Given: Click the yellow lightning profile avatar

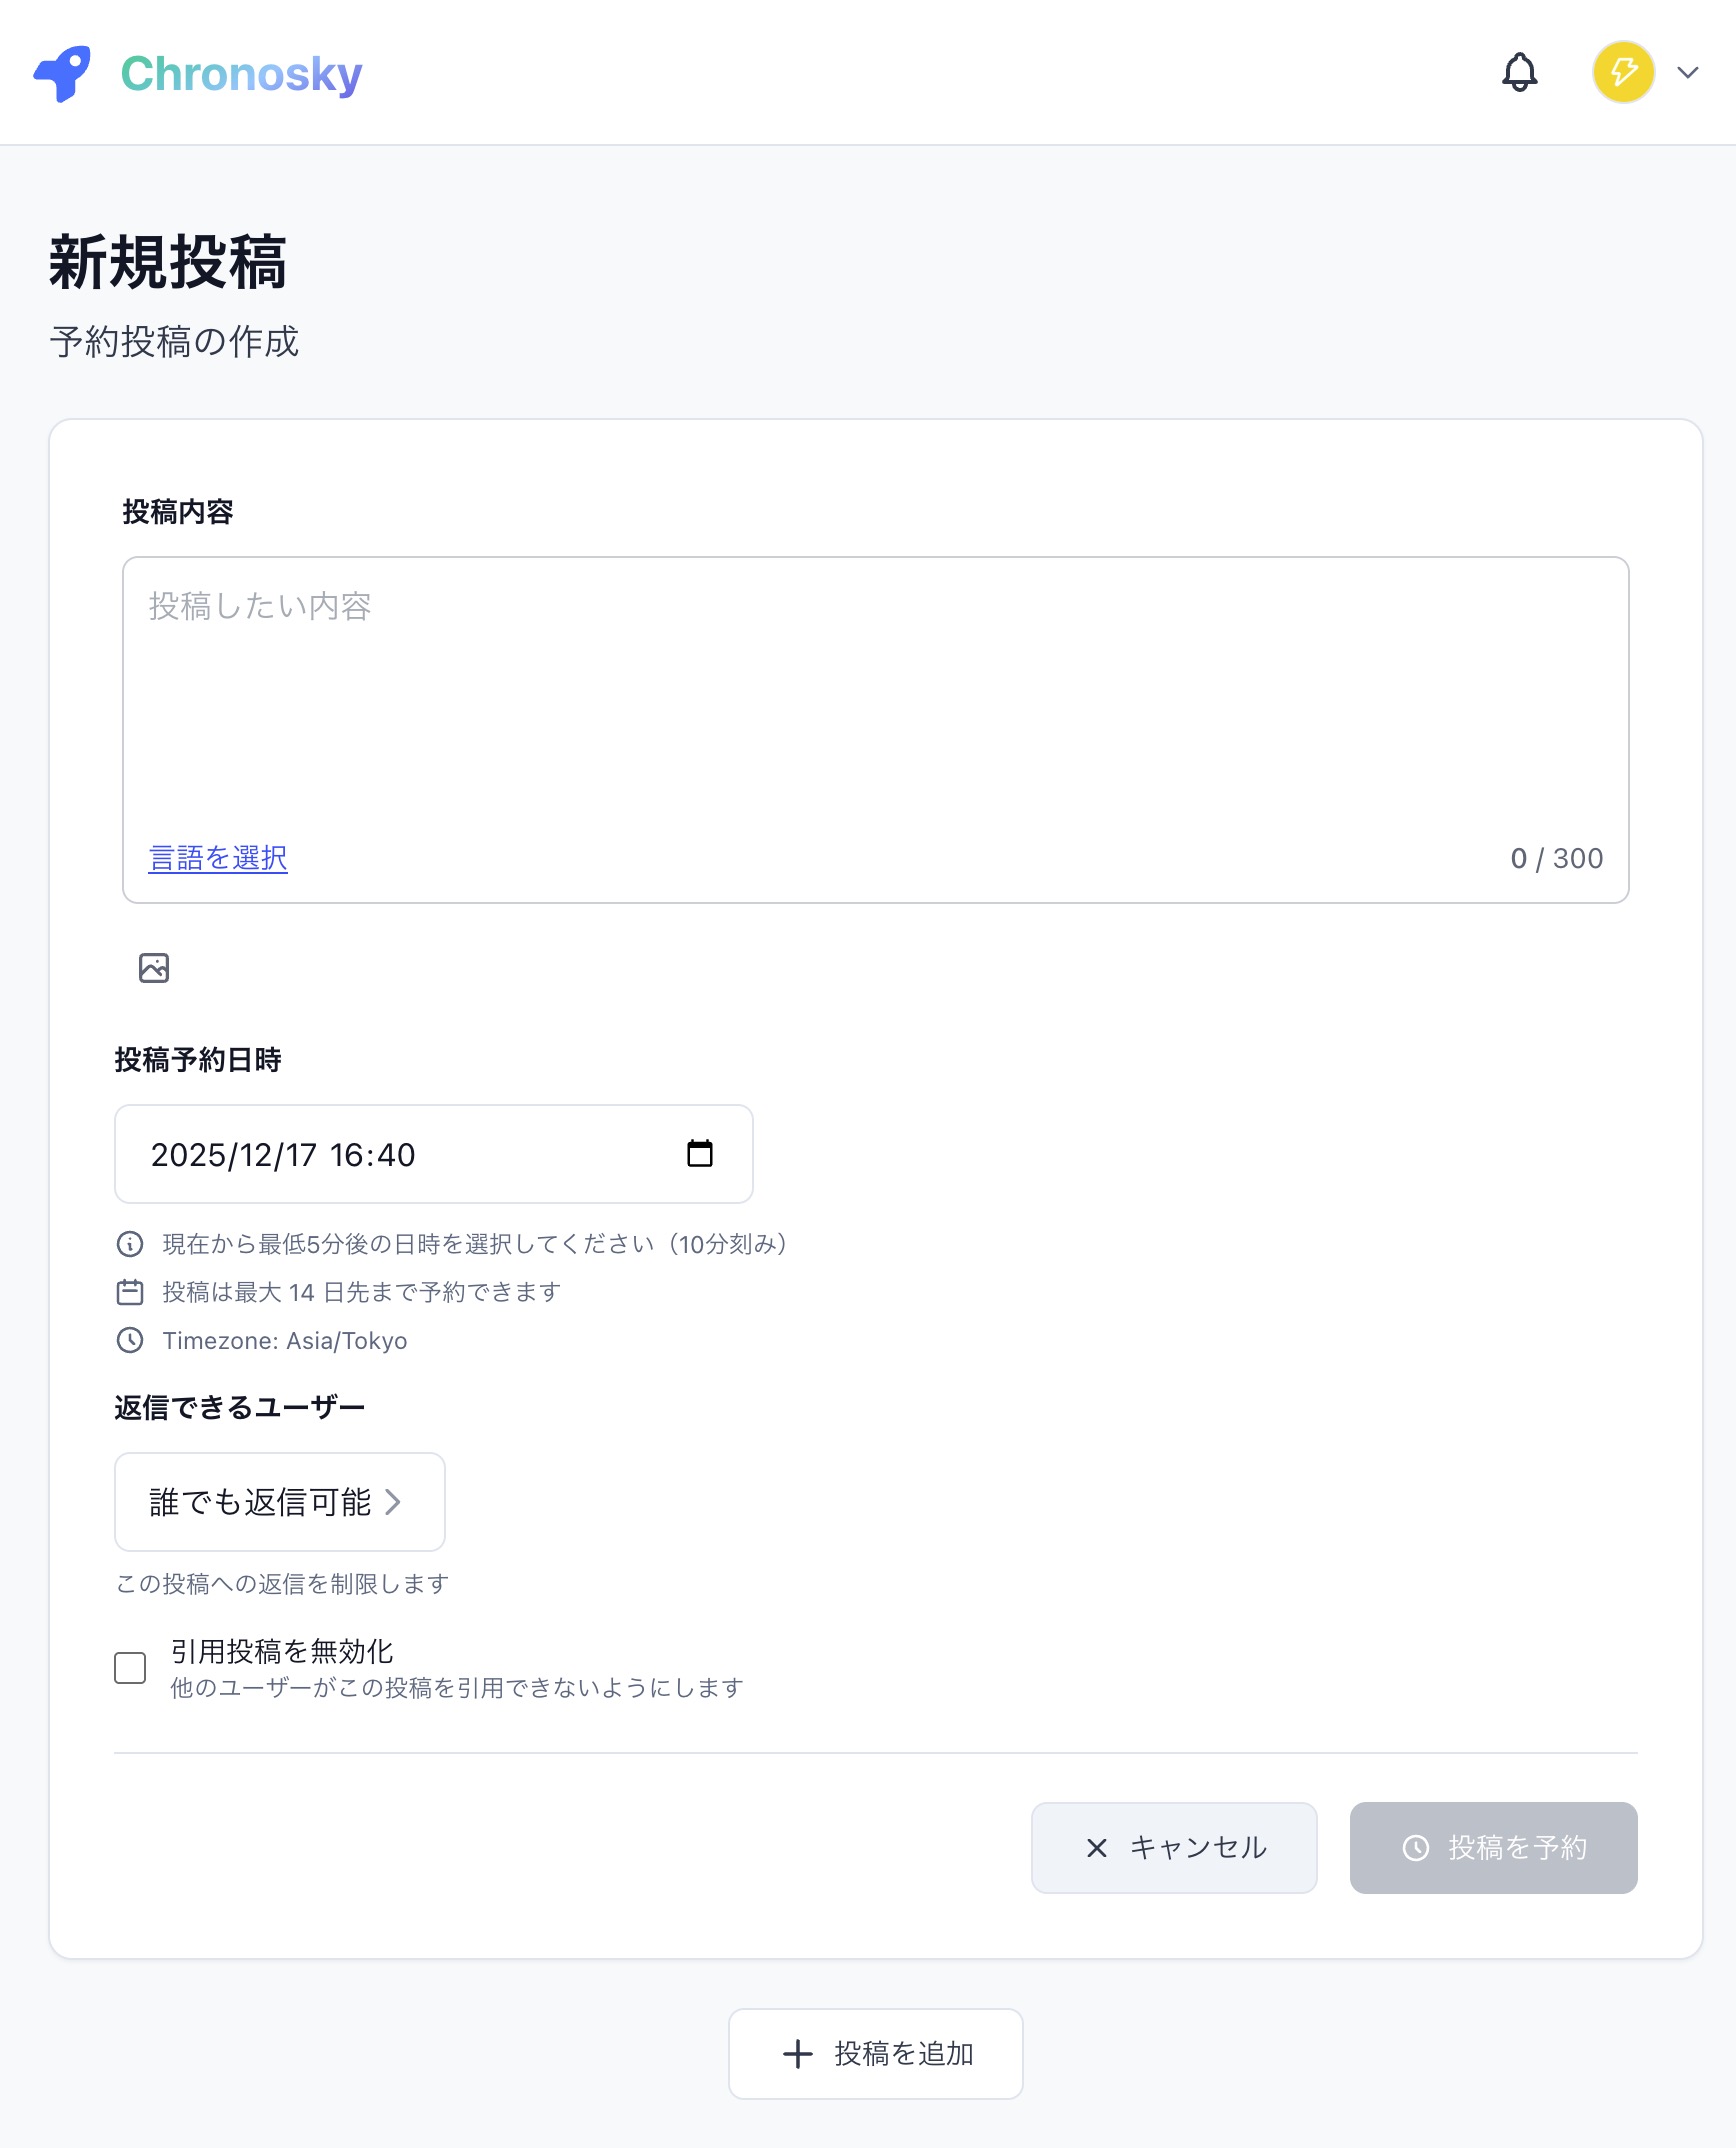Looking at the screenshot, I should (1622, 72).
